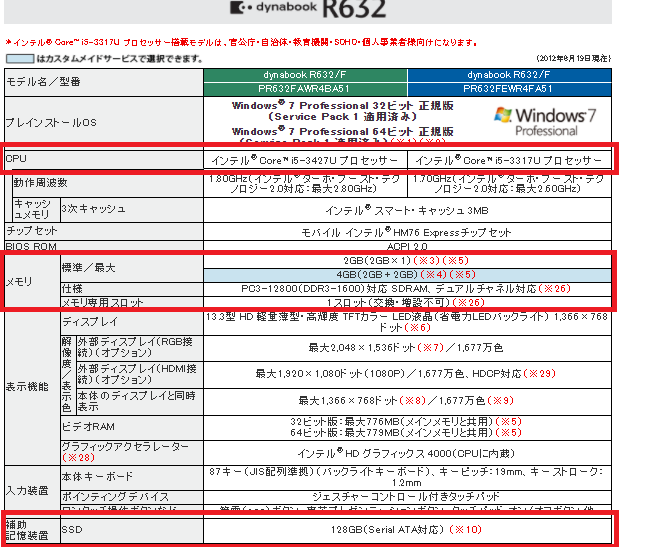Click the '3次キャッシュ' label
The width and height of the screenshot is (651, 547).
coord(93,209)
